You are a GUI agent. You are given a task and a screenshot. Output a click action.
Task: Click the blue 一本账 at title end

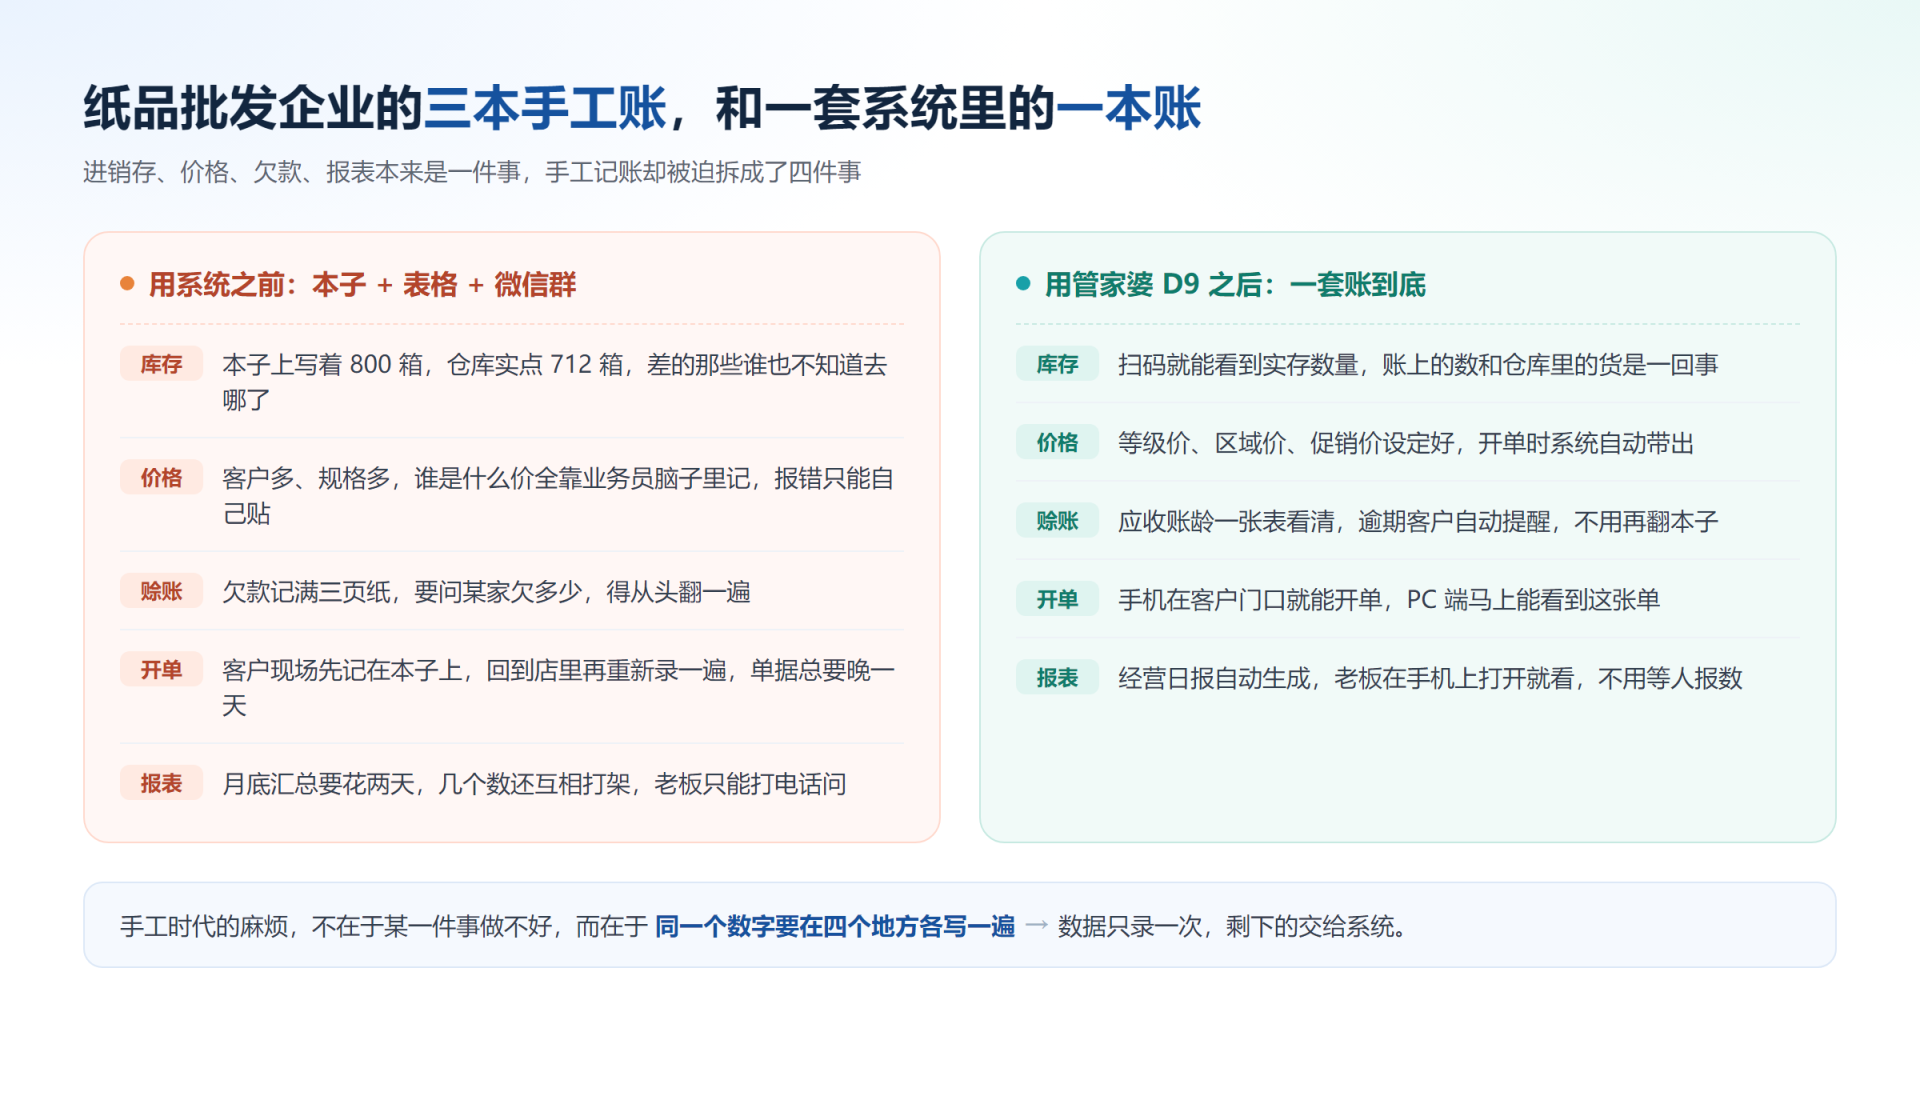(x=1128, y=108)
